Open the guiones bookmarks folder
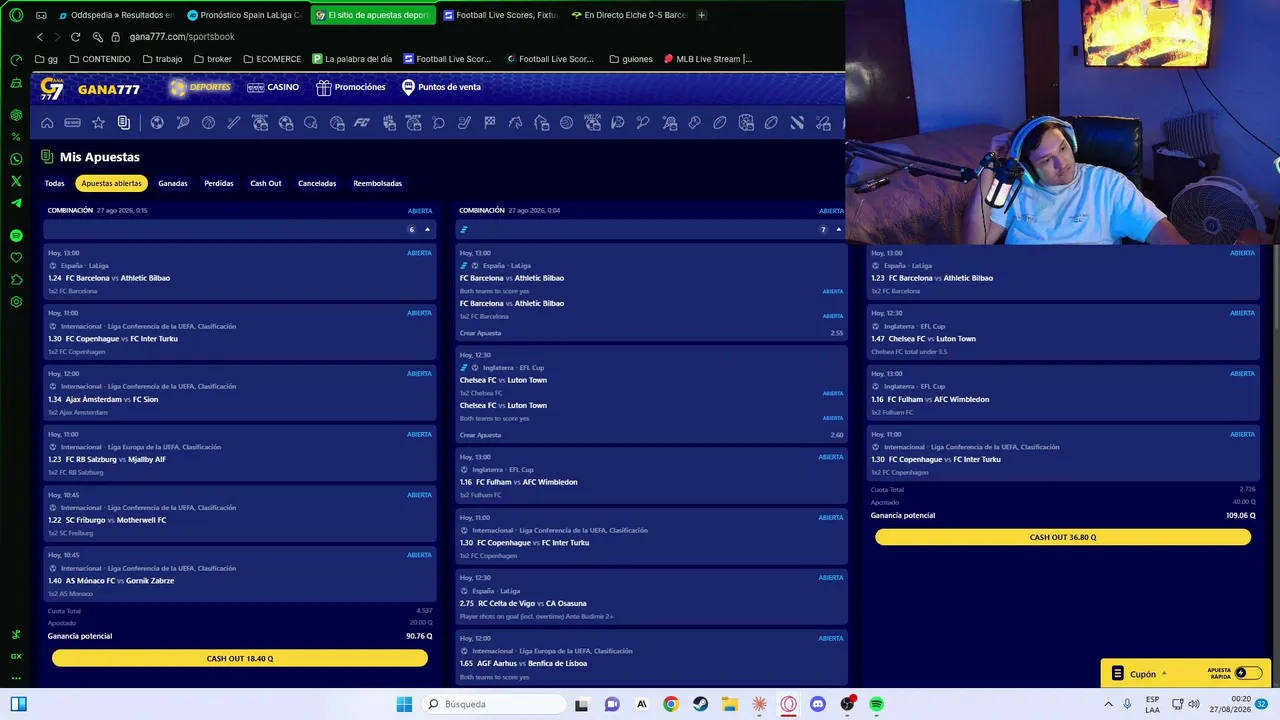This screenshot has height=720, width=1280. coord(631,59)
